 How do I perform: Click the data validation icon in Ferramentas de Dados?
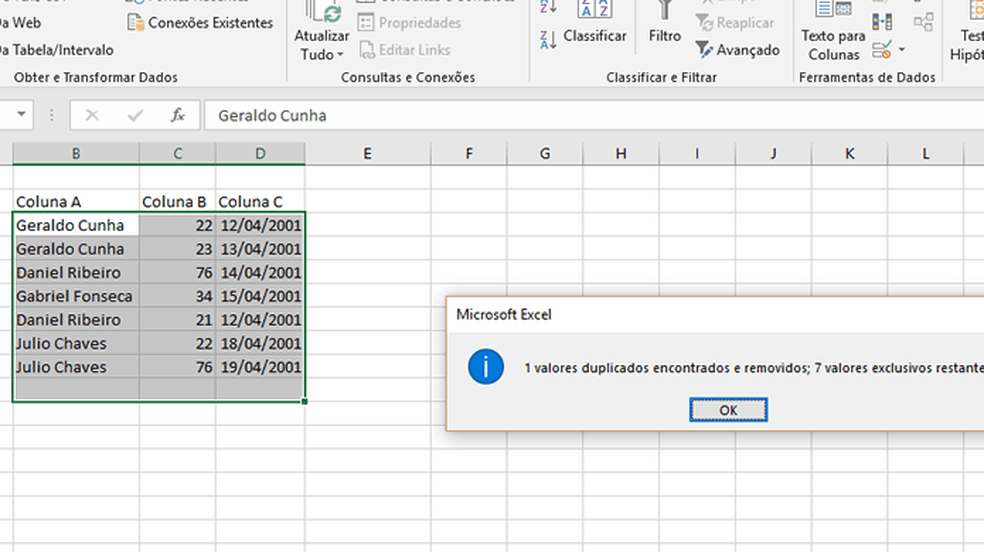(881, 49)
